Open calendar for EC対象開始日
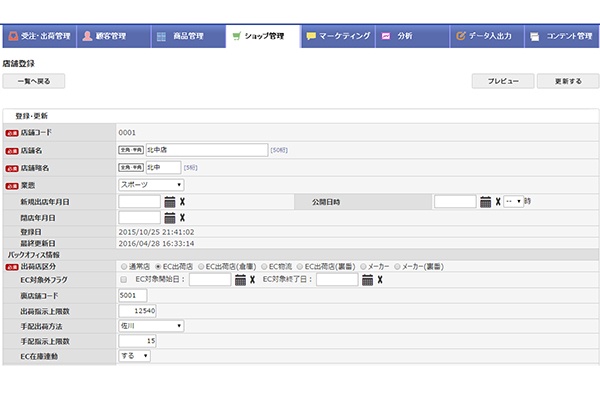The image size is (600, 400). [x=240, y=280]
